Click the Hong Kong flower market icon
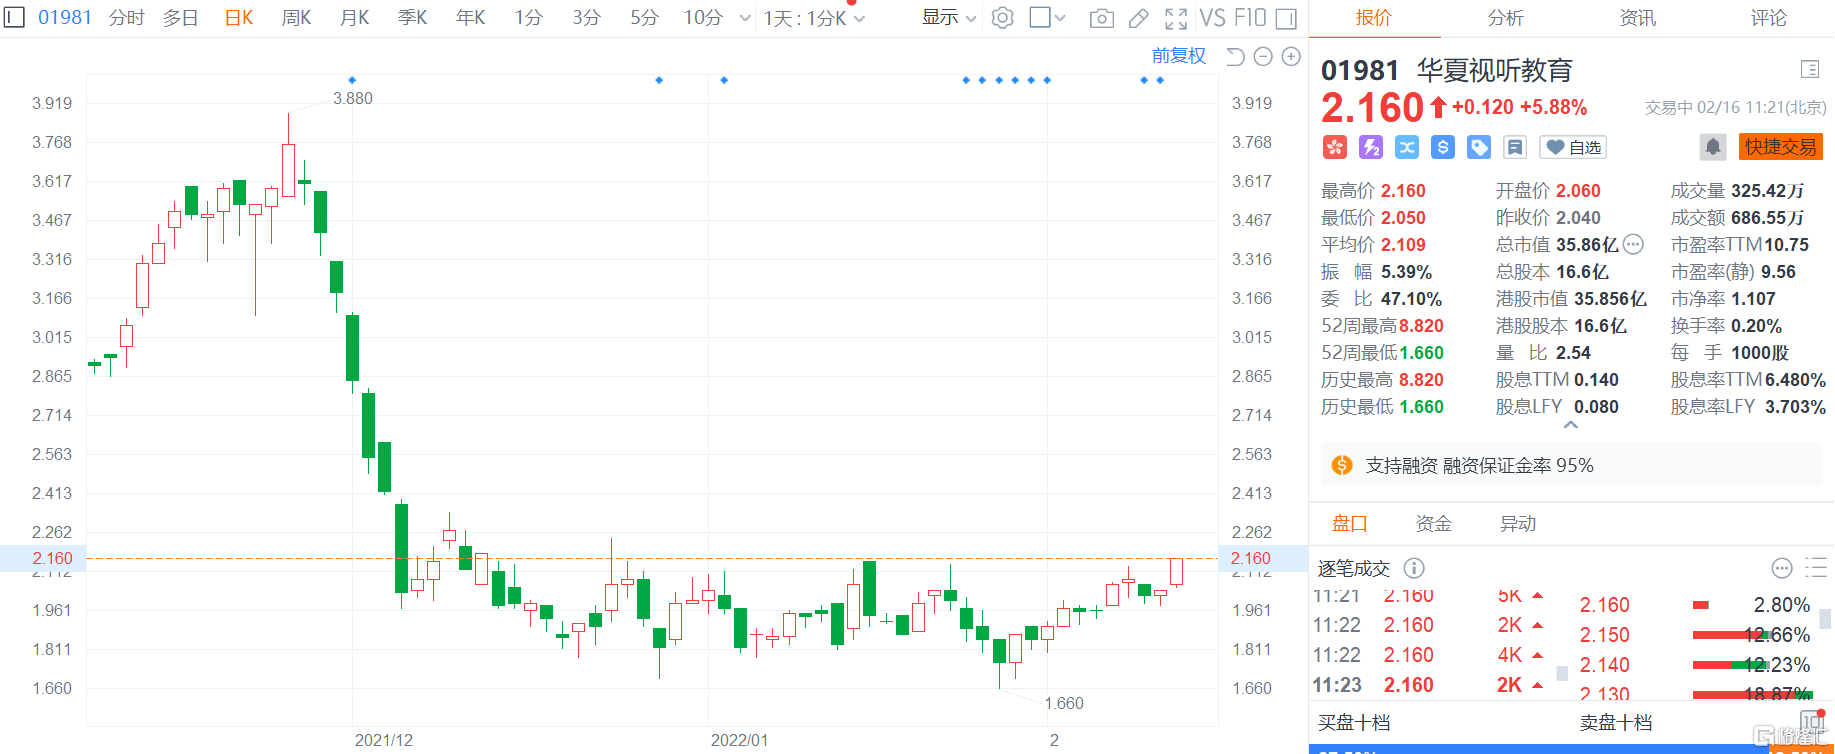1835x754 pixels. [x=1335, y=147]
